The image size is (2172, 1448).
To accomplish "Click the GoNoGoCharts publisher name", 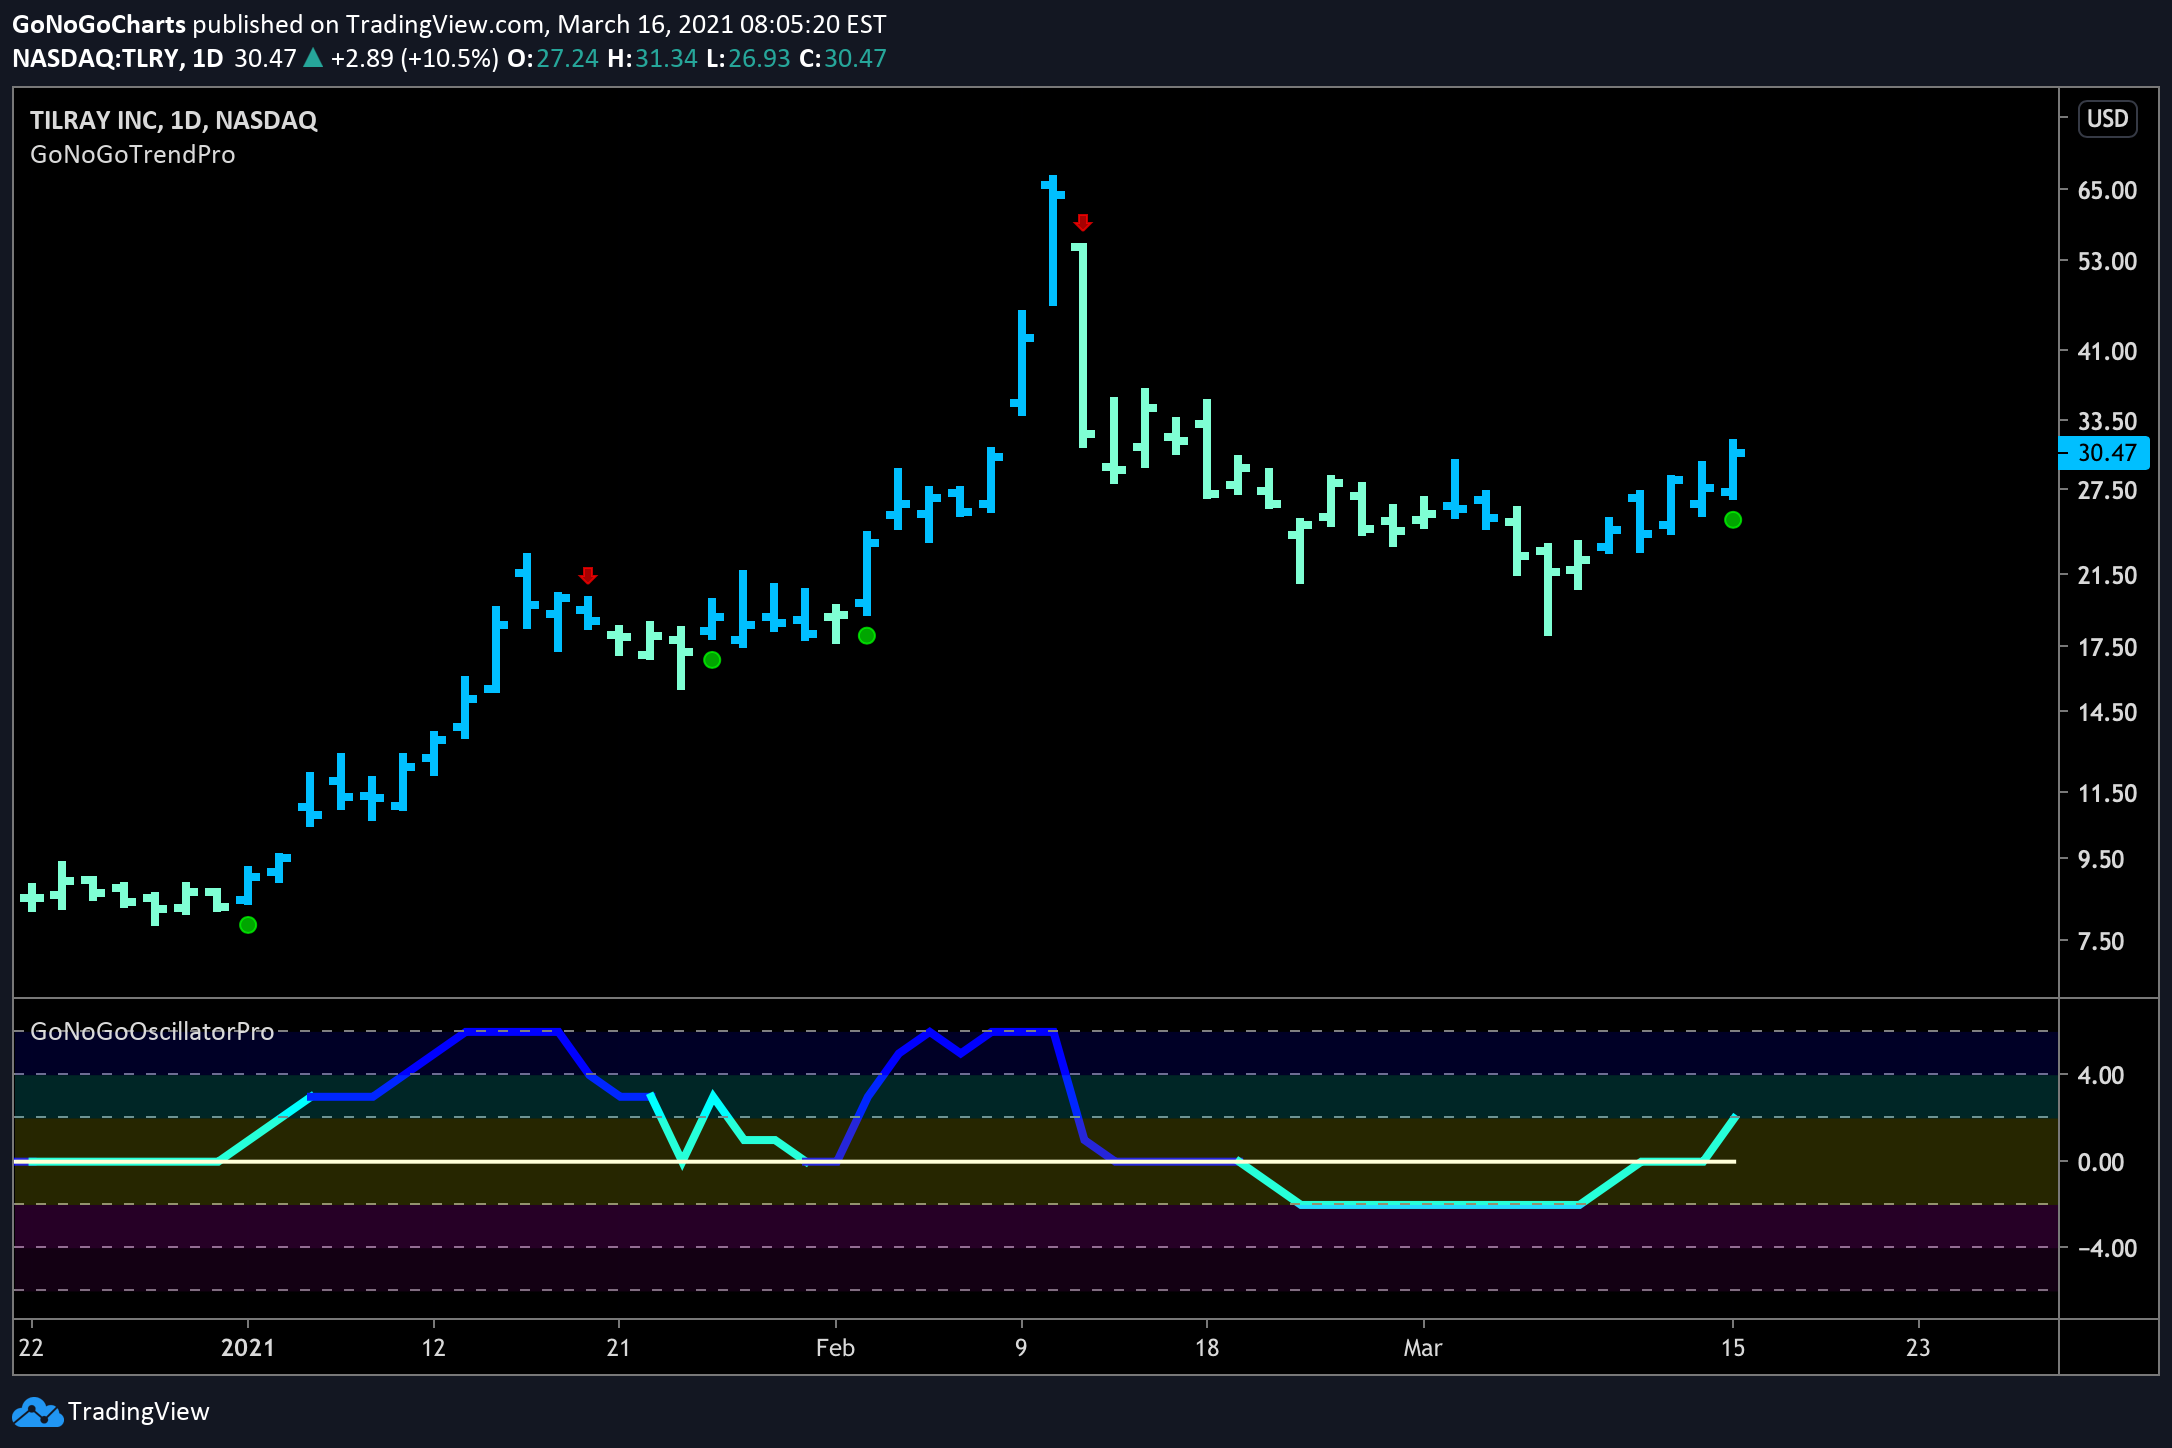I will coord(98,24).
